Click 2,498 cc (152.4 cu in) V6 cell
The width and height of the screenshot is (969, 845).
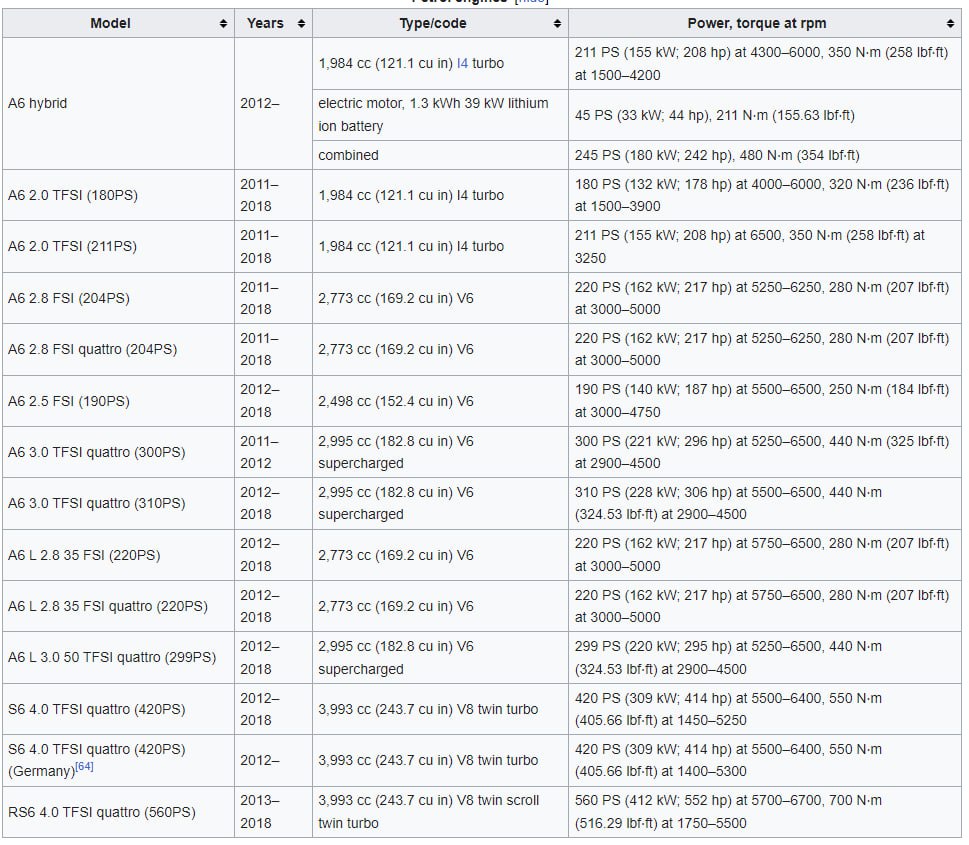(440, 401)
